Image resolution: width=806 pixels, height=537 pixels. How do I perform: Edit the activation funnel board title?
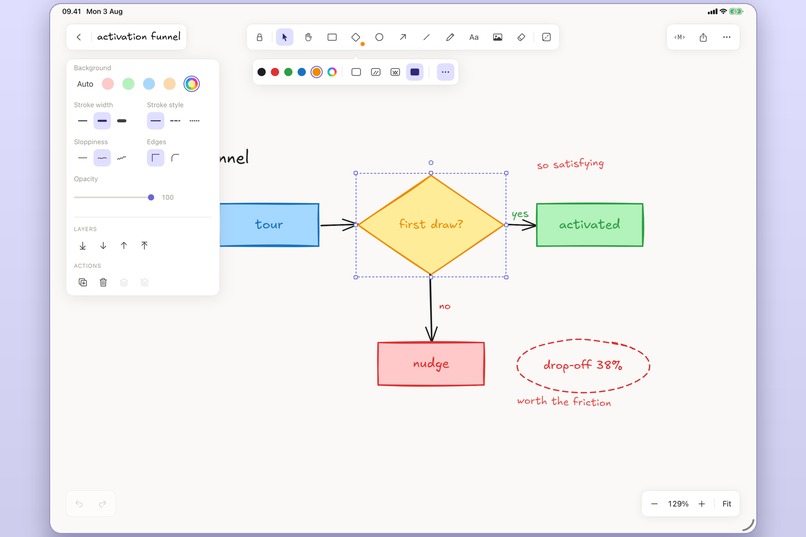139,36
